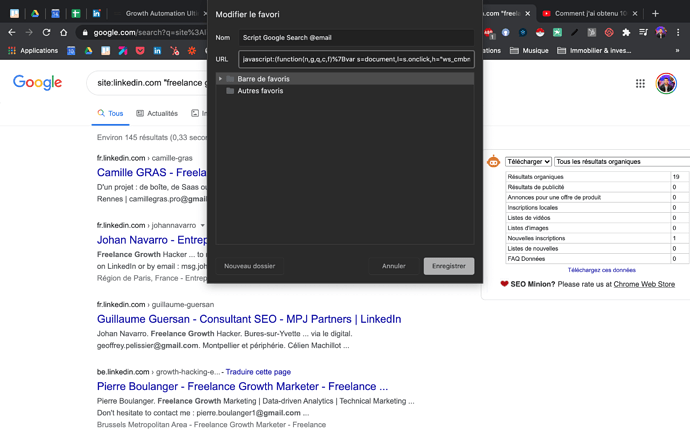
Task: Open the Chrome three-dot menu
Action: pos(678,32)
